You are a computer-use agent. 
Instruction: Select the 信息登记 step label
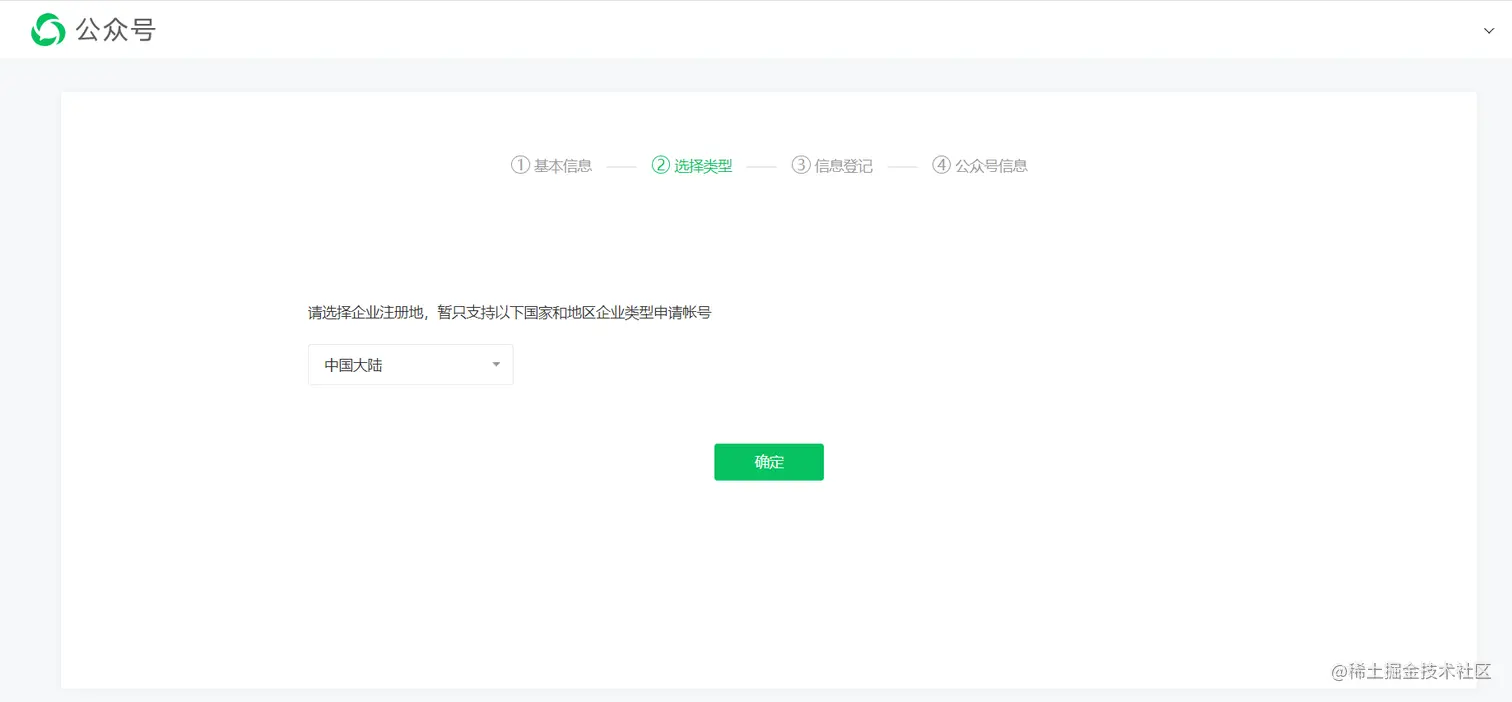pyautogui.click(x=843, y=165)
